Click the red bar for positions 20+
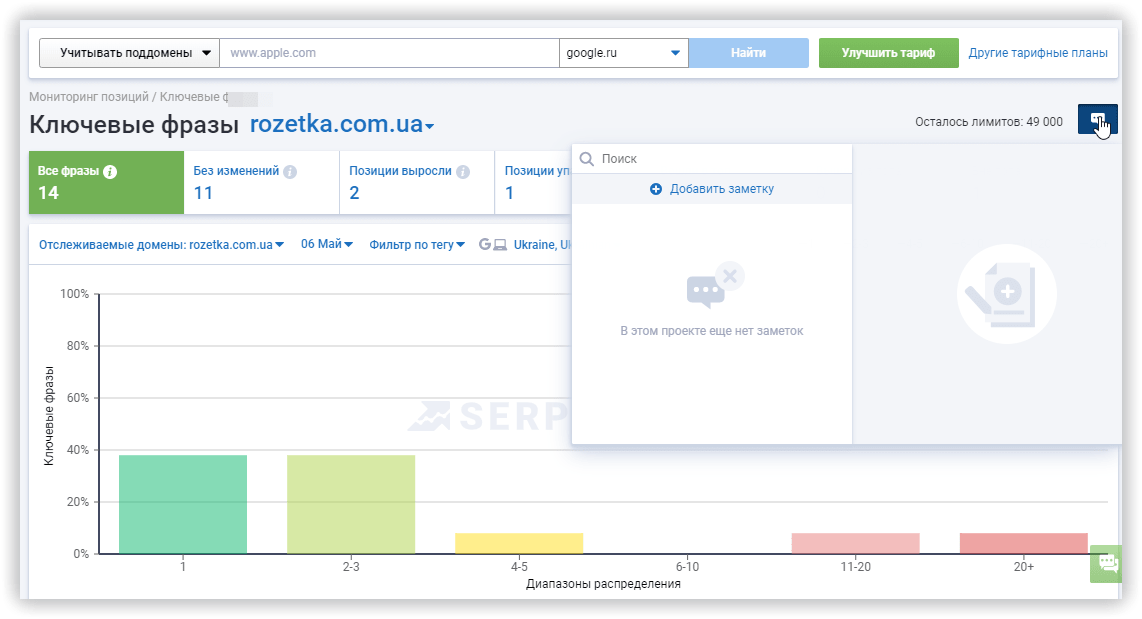Screen dimensions: 1142x619 [1024, 543]
